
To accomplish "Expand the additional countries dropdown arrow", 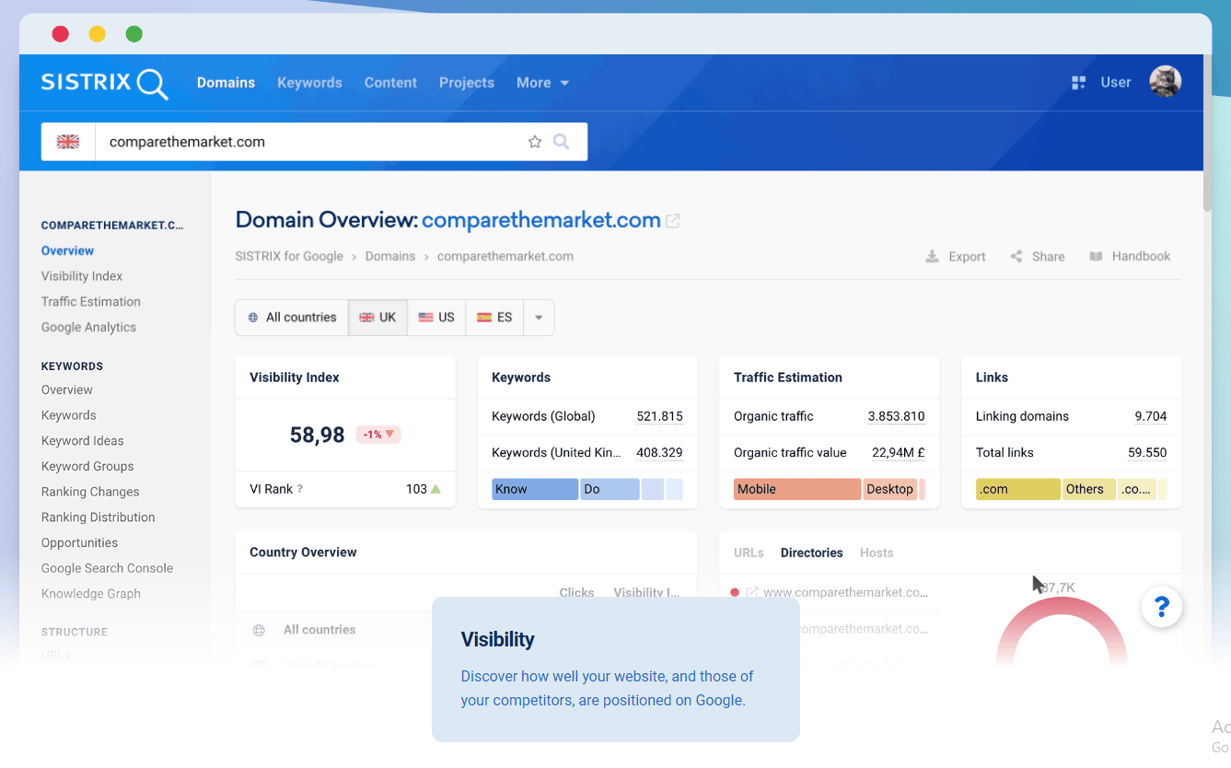I will click(x=538, y=318).
